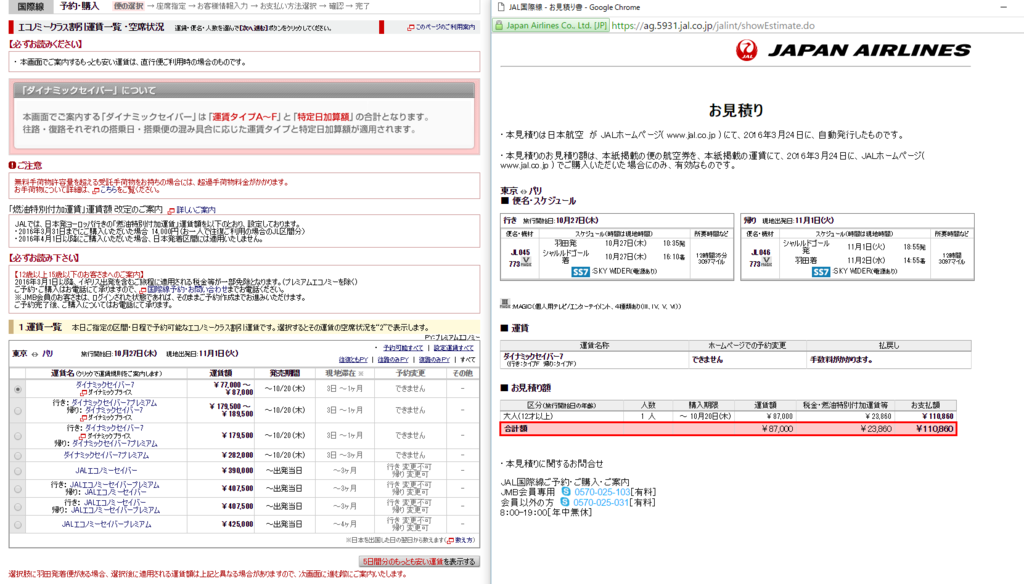Click the SS7 seat badge for flight JL045
Viewport: 1024px width, 584px height.
(581, 272)
